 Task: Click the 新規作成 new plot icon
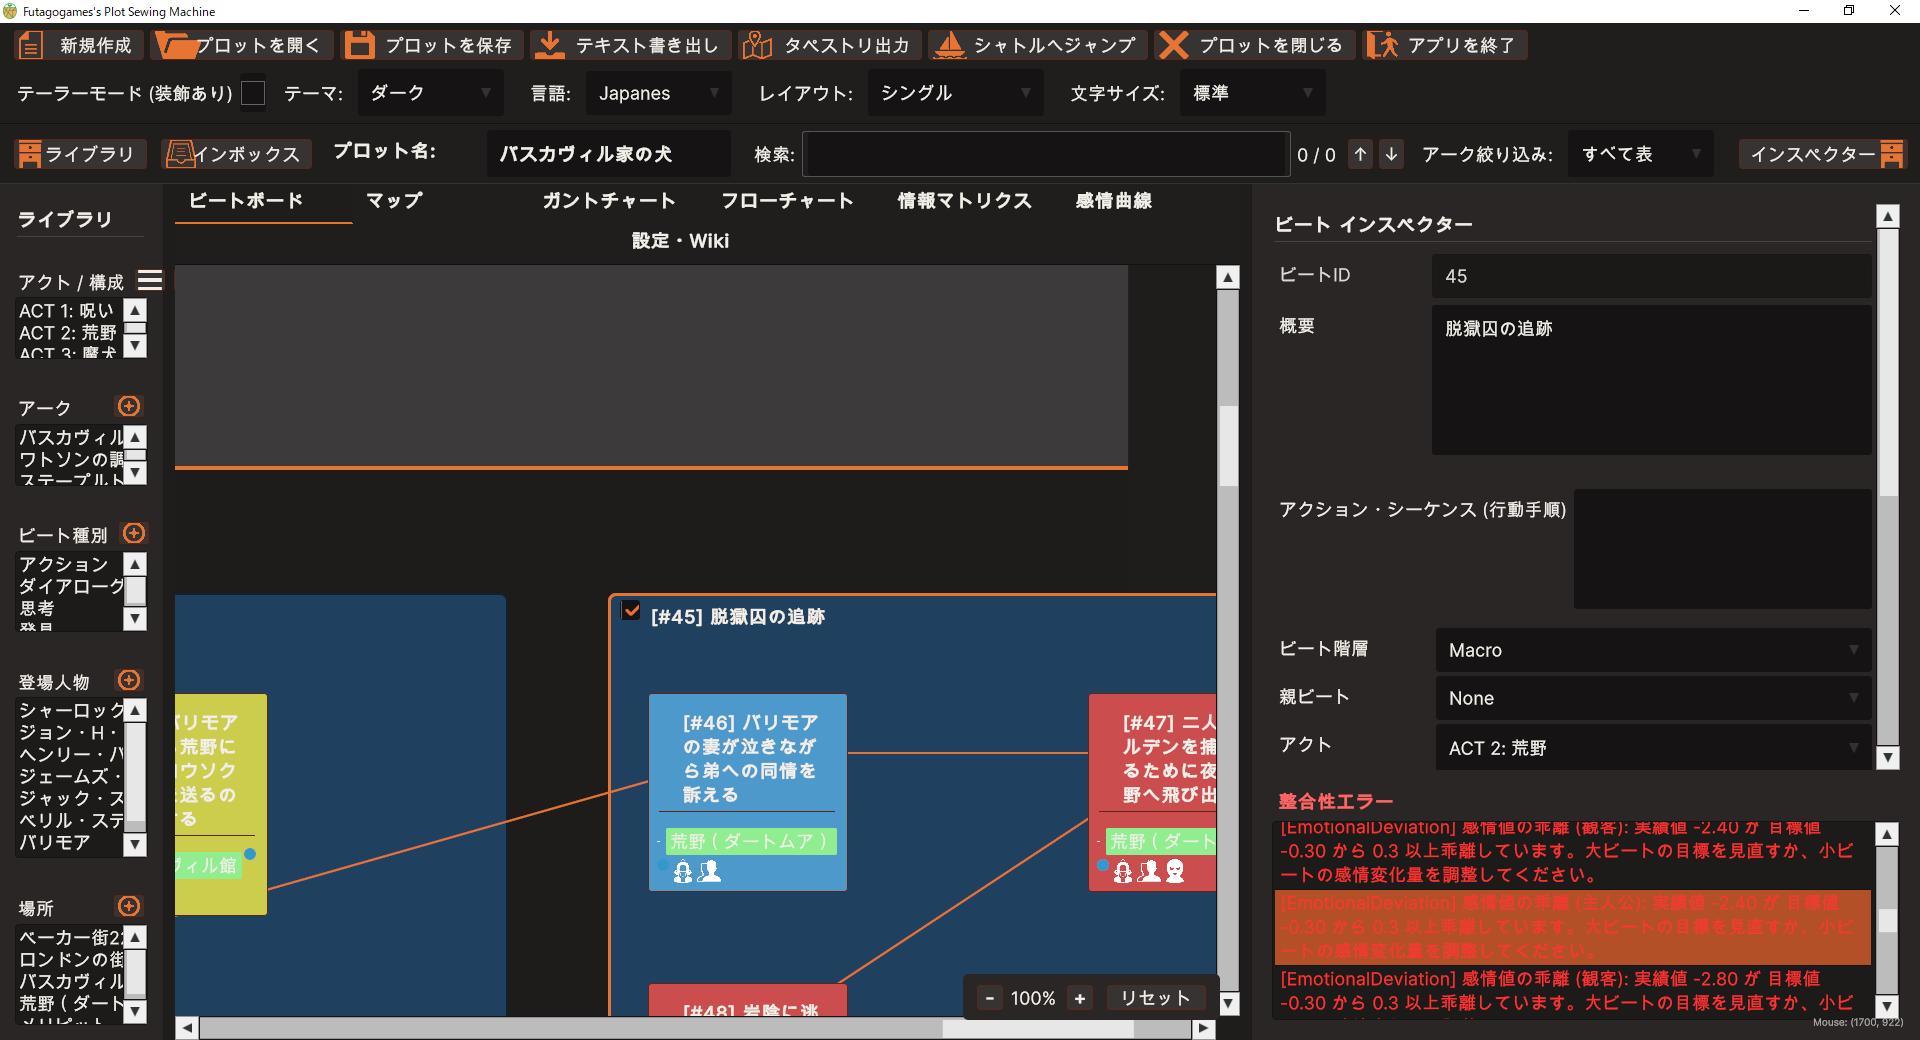[31, 46]
